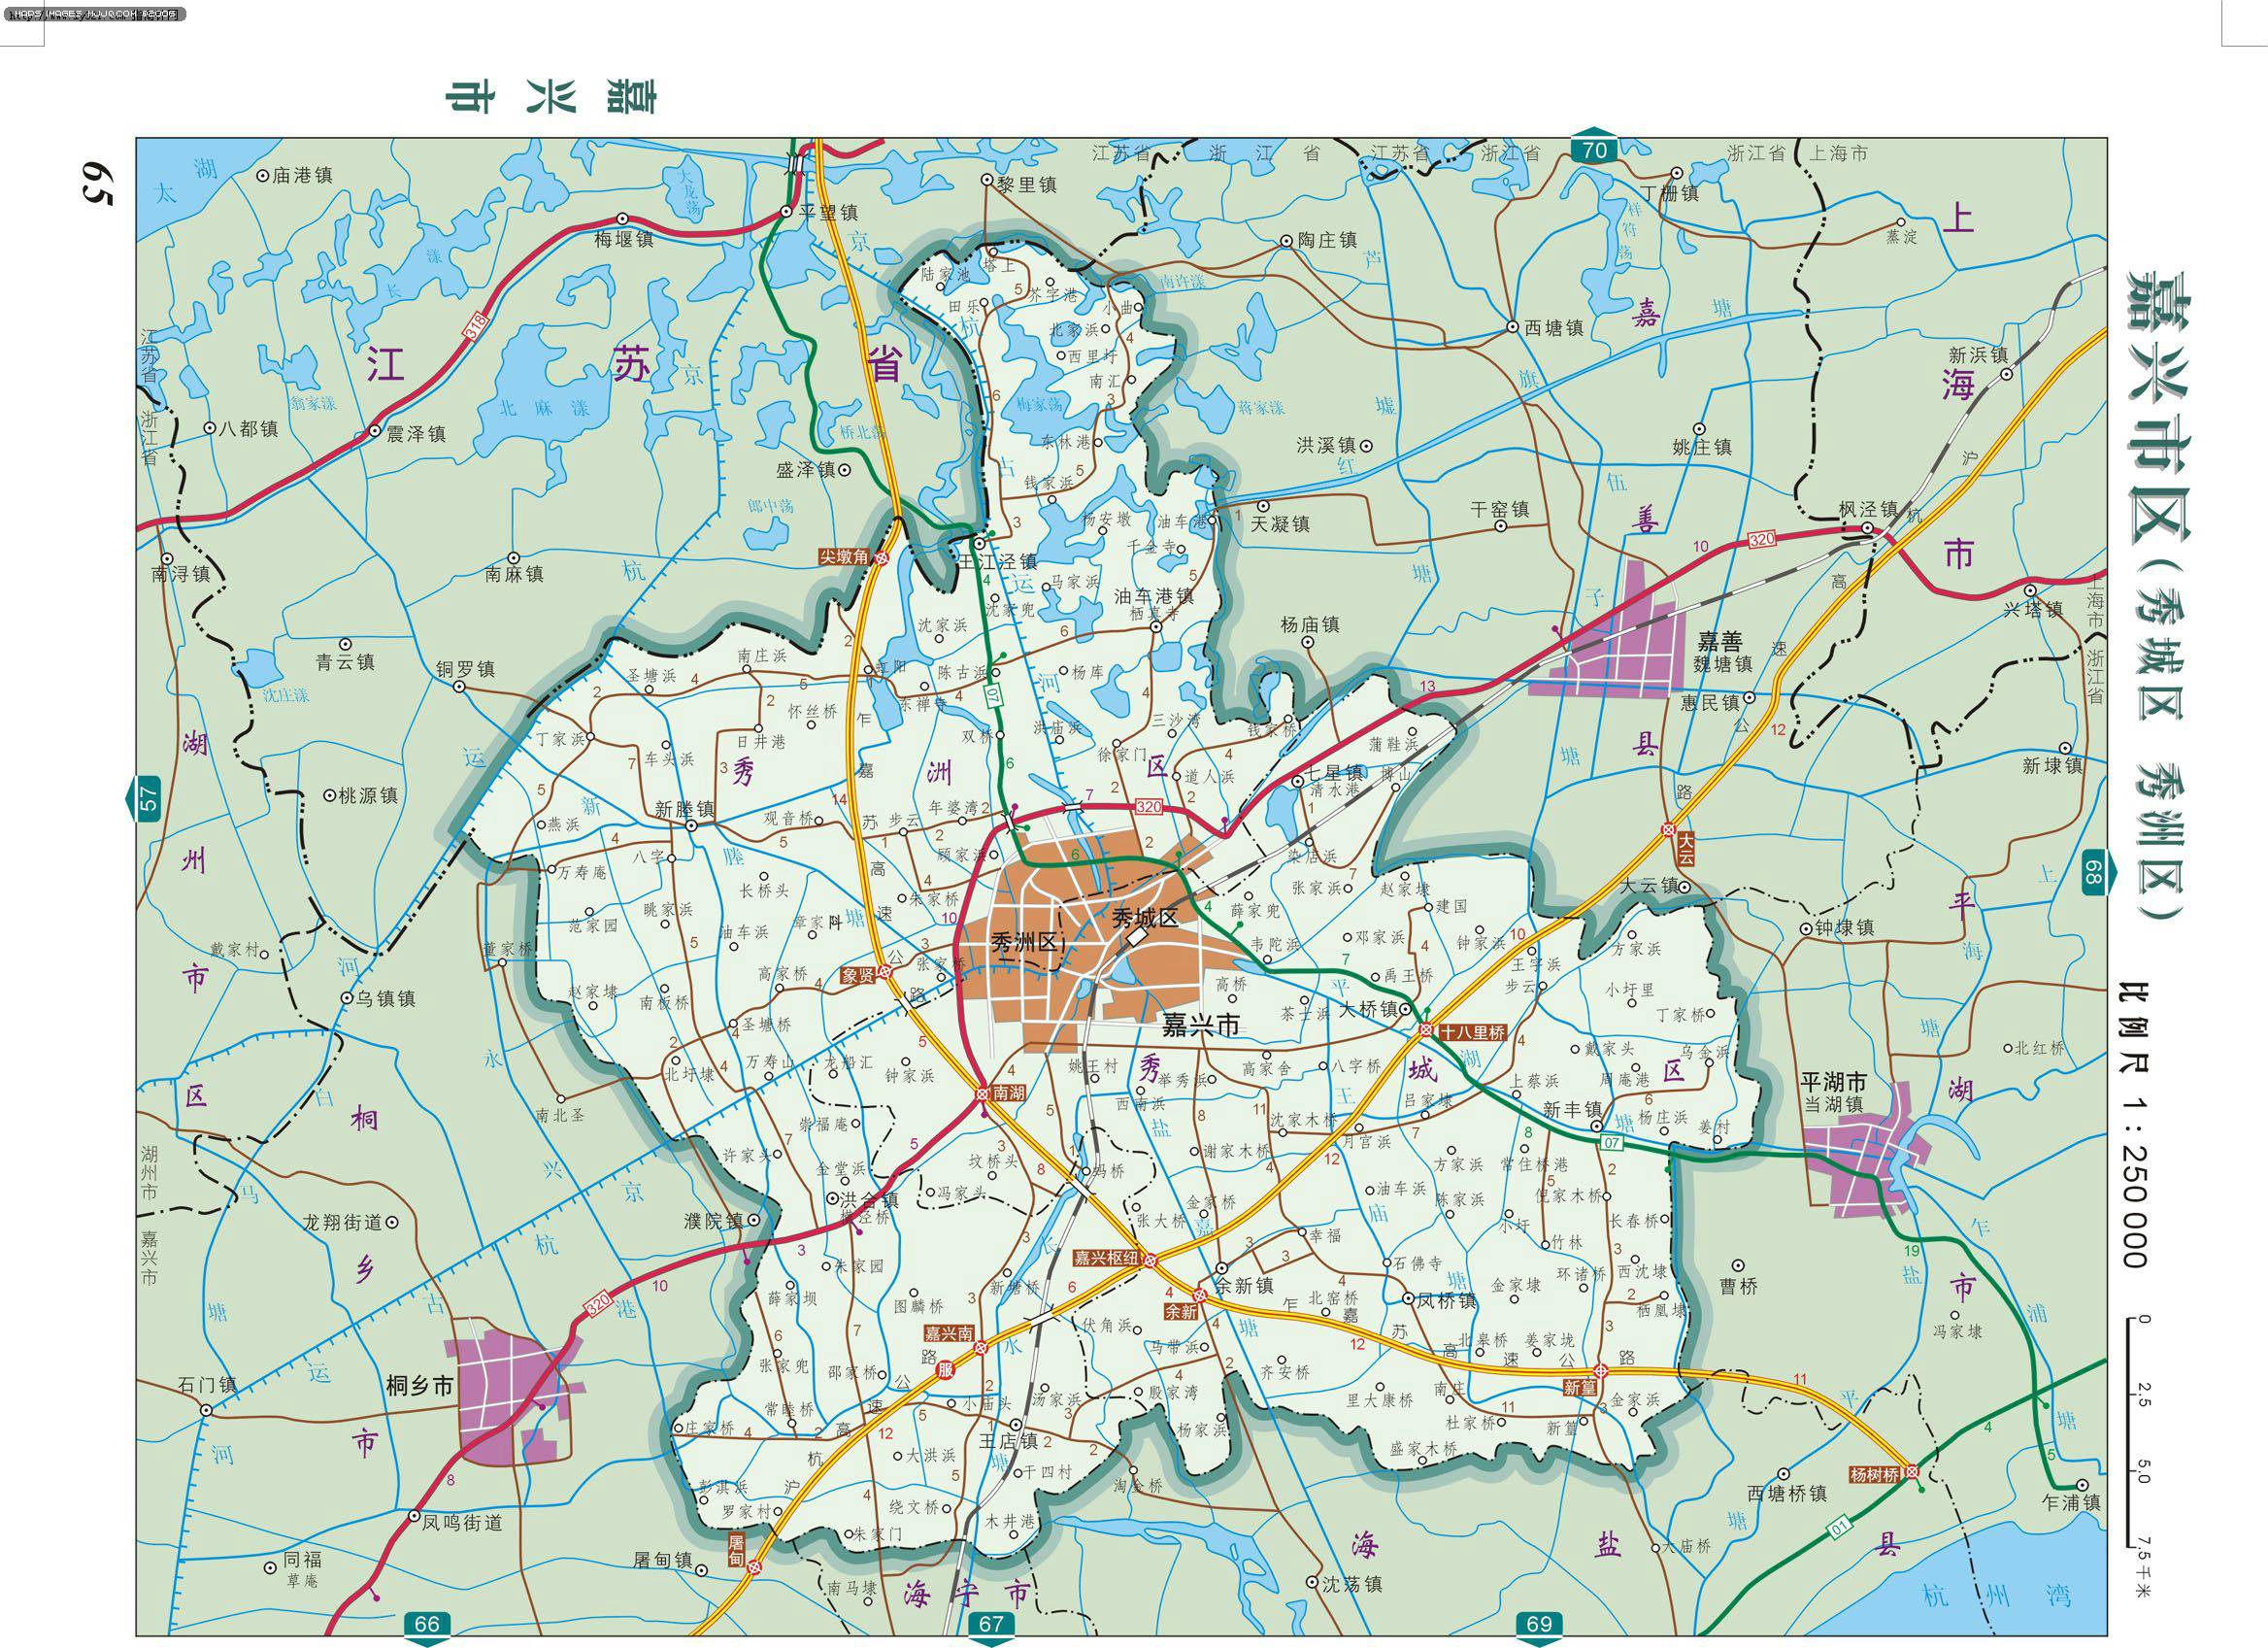Click the 枫泾镇 town label
The height and width of the screenshot is (1648, 2268).
(x=1869, y=509)
